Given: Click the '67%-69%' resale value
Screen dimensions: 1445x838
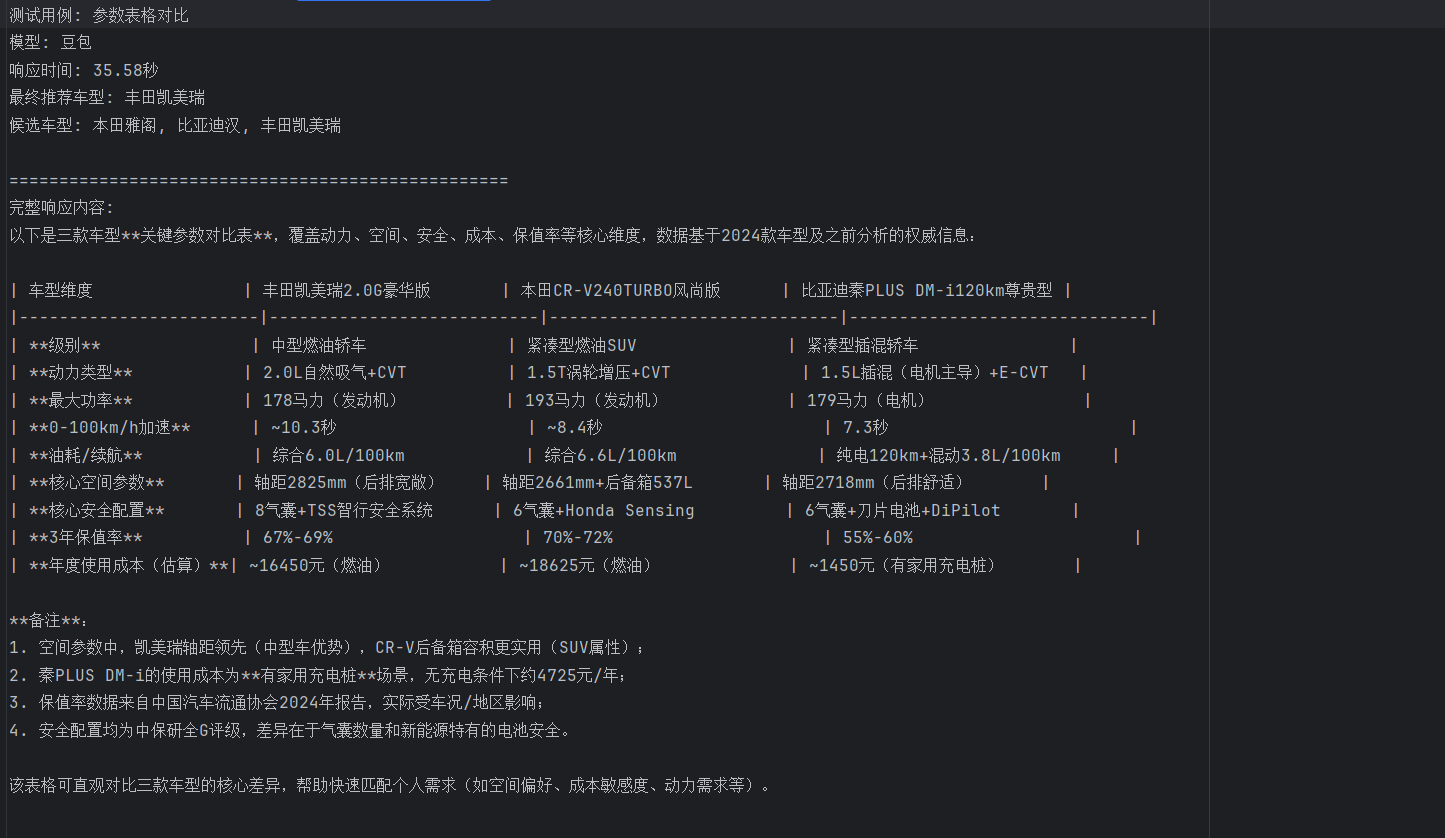Looking at the screenshot, I should [x=298, y=537].
